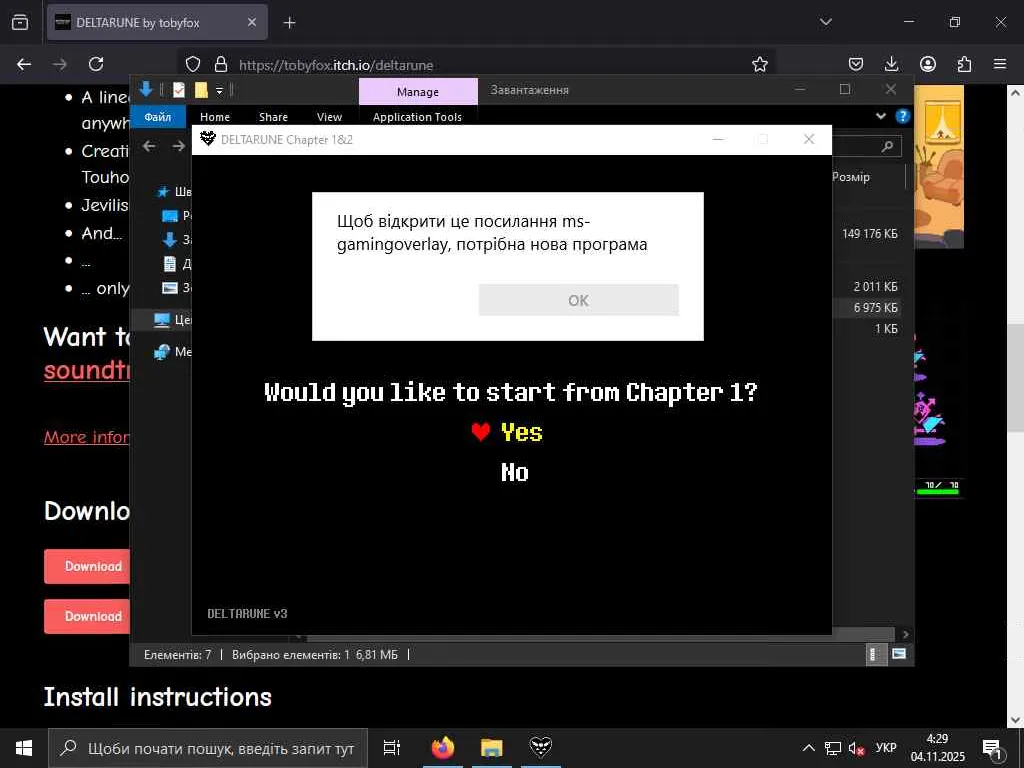Click the site padlock security icon
This screenshot has width=1024, height=768.
click(221, 64)
